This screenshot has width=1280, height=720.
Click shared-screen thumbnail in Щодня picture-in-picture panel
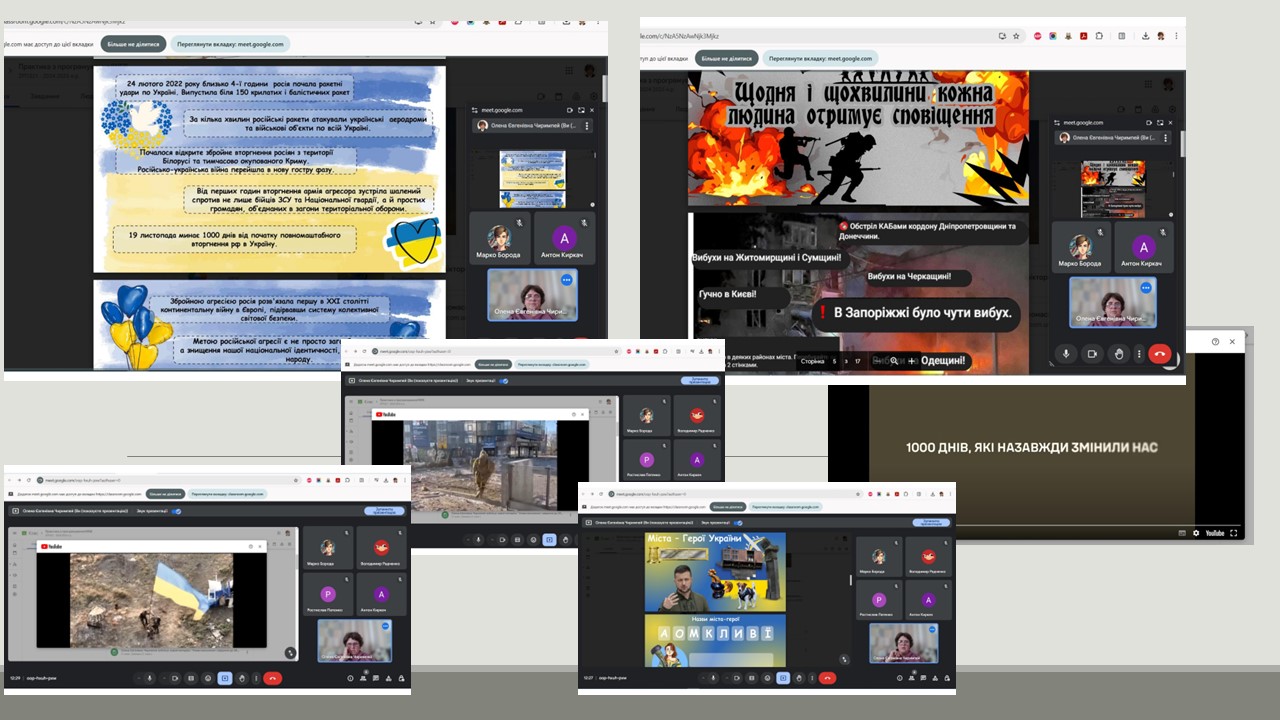[1112, 188]
